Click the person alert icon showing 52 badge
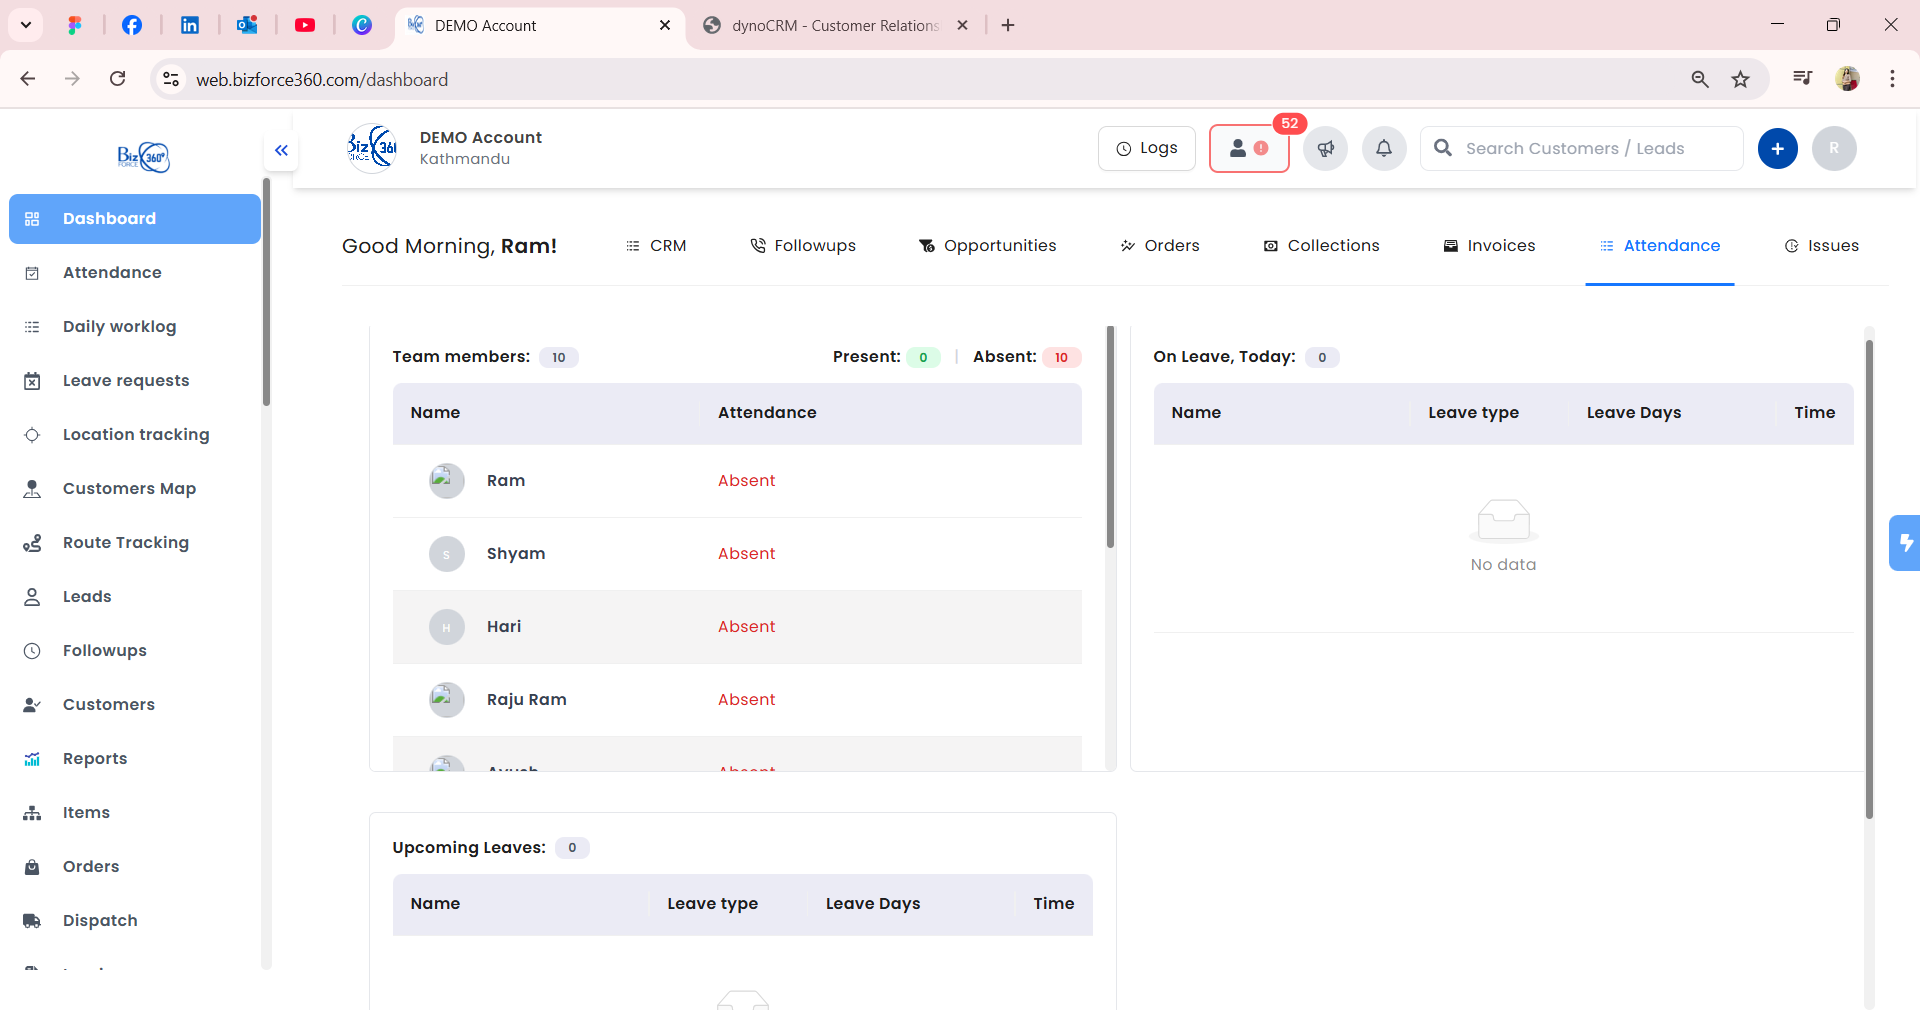This screenshot has height=1020, width=1920. click(x=1249, y=148)
